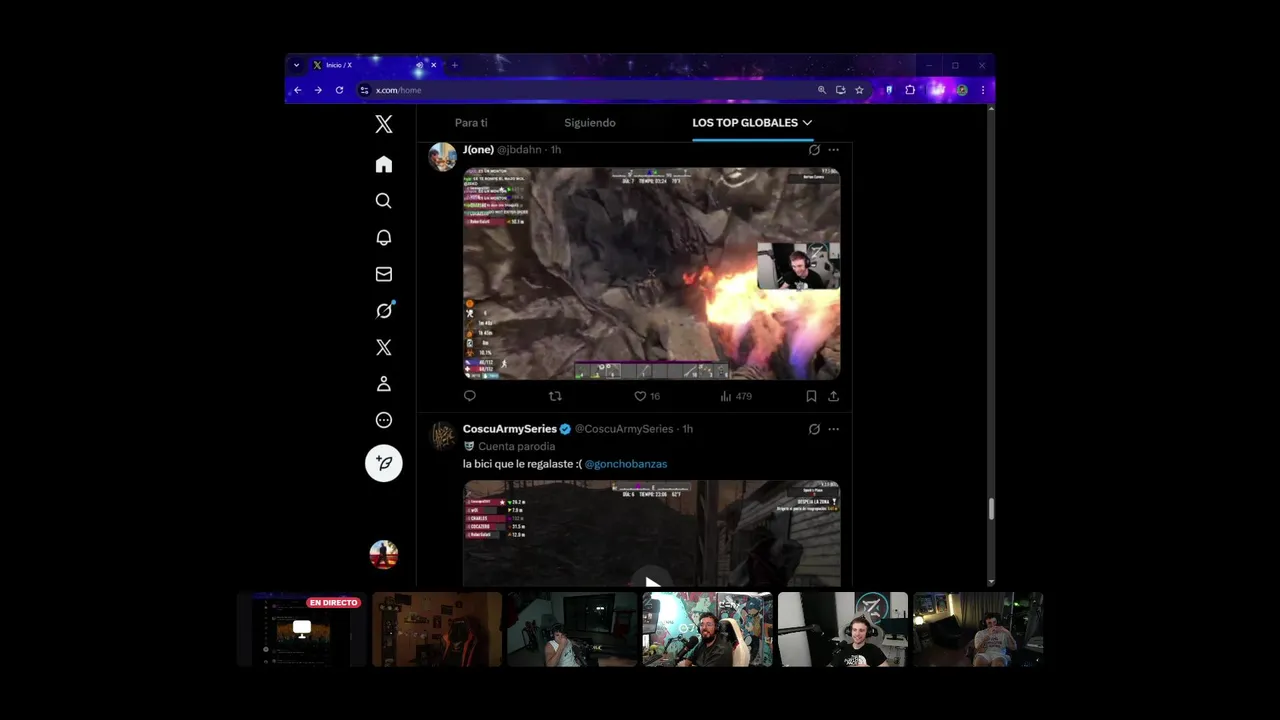Go back in the browser
This screenshot has height=720, width=1280.
297,90
